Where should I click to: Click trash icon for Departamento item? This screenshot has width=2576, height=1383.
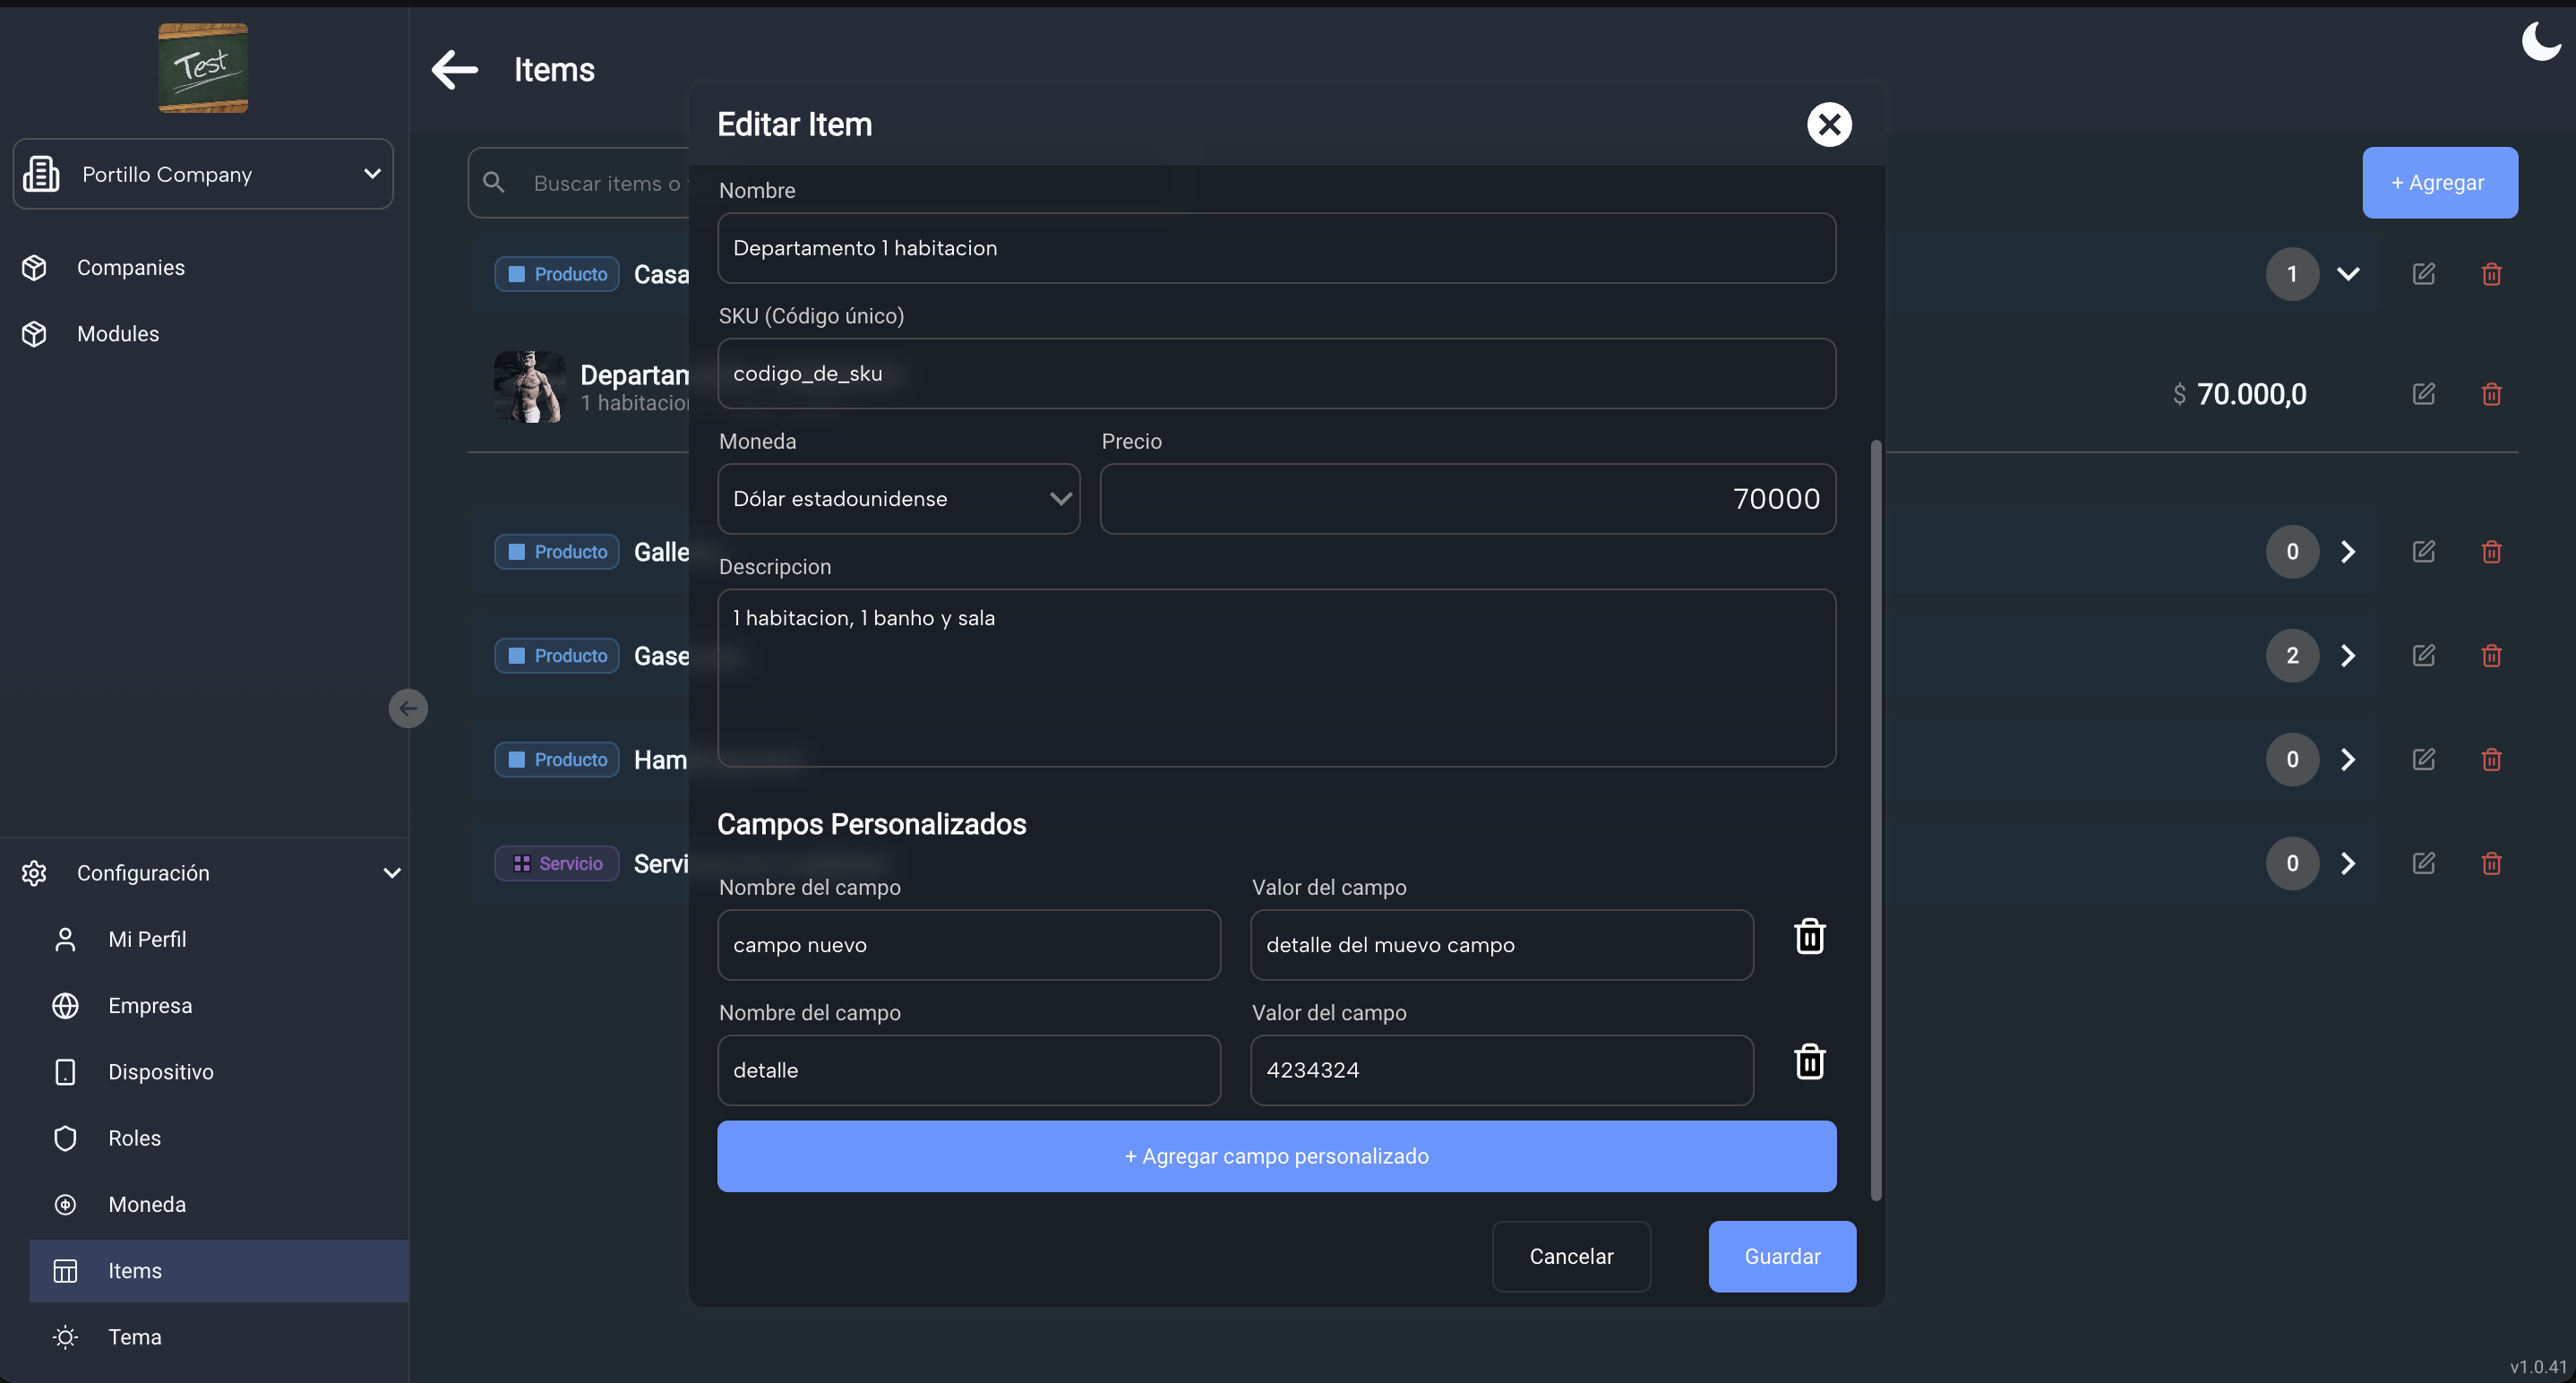(2491, 394)
